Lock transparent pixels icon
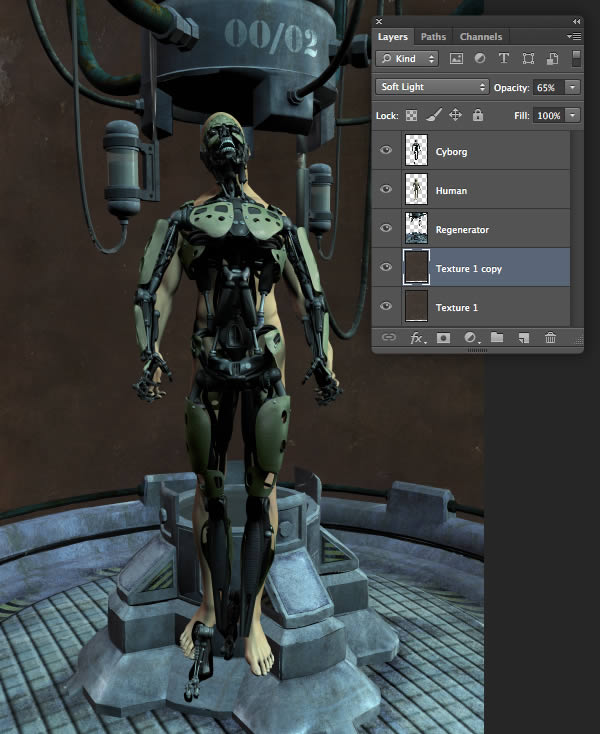 point(411,115)
